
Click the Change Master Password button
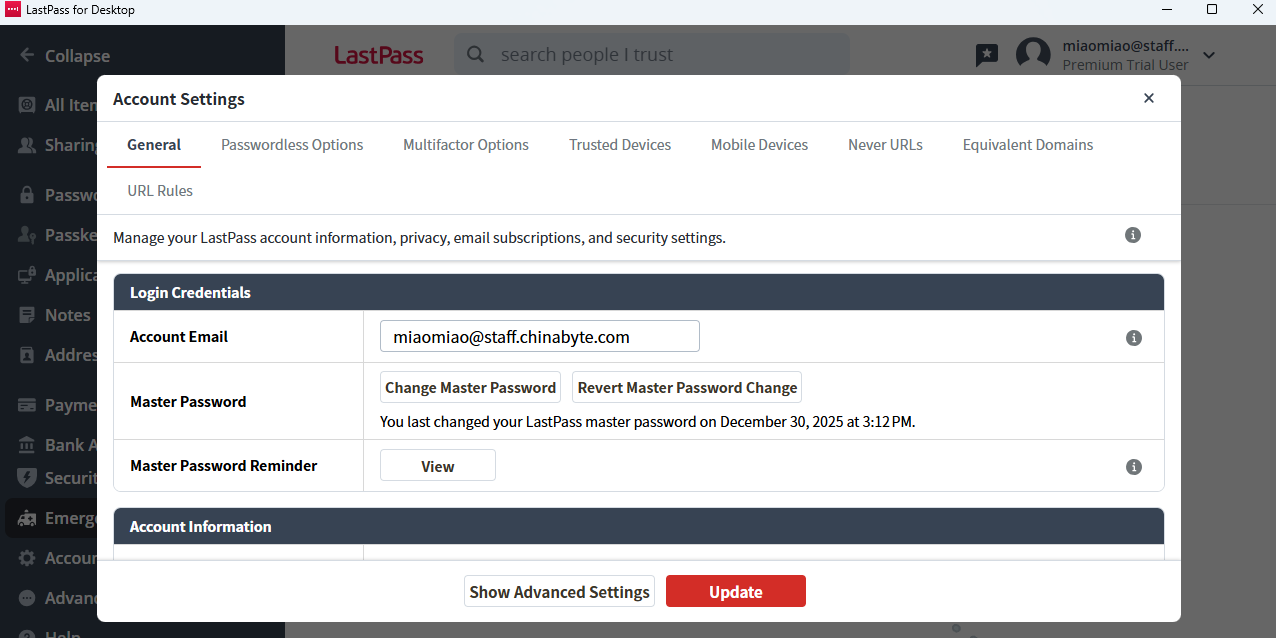pos(470,387)
